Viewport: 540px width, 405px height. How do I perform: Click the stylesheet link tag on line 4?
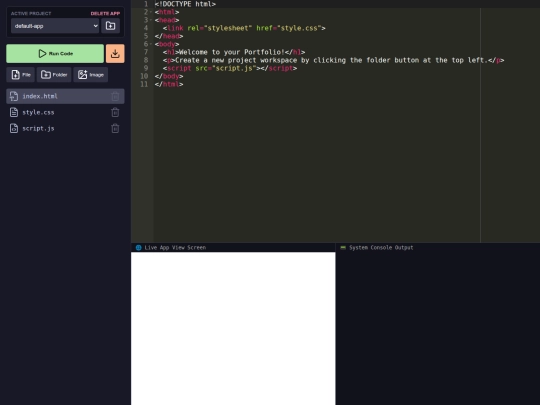244,28
